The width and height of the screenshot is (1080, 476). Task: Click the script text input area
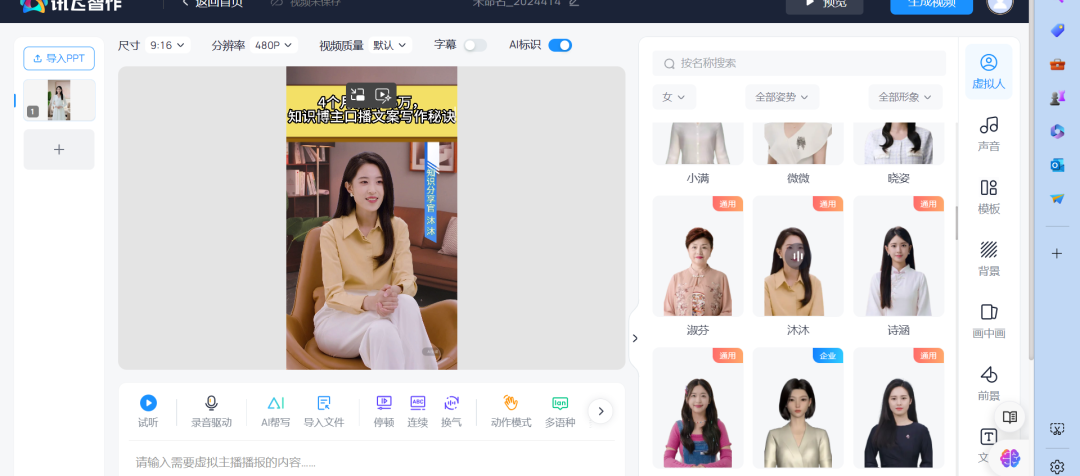click(x=372, y=460)
